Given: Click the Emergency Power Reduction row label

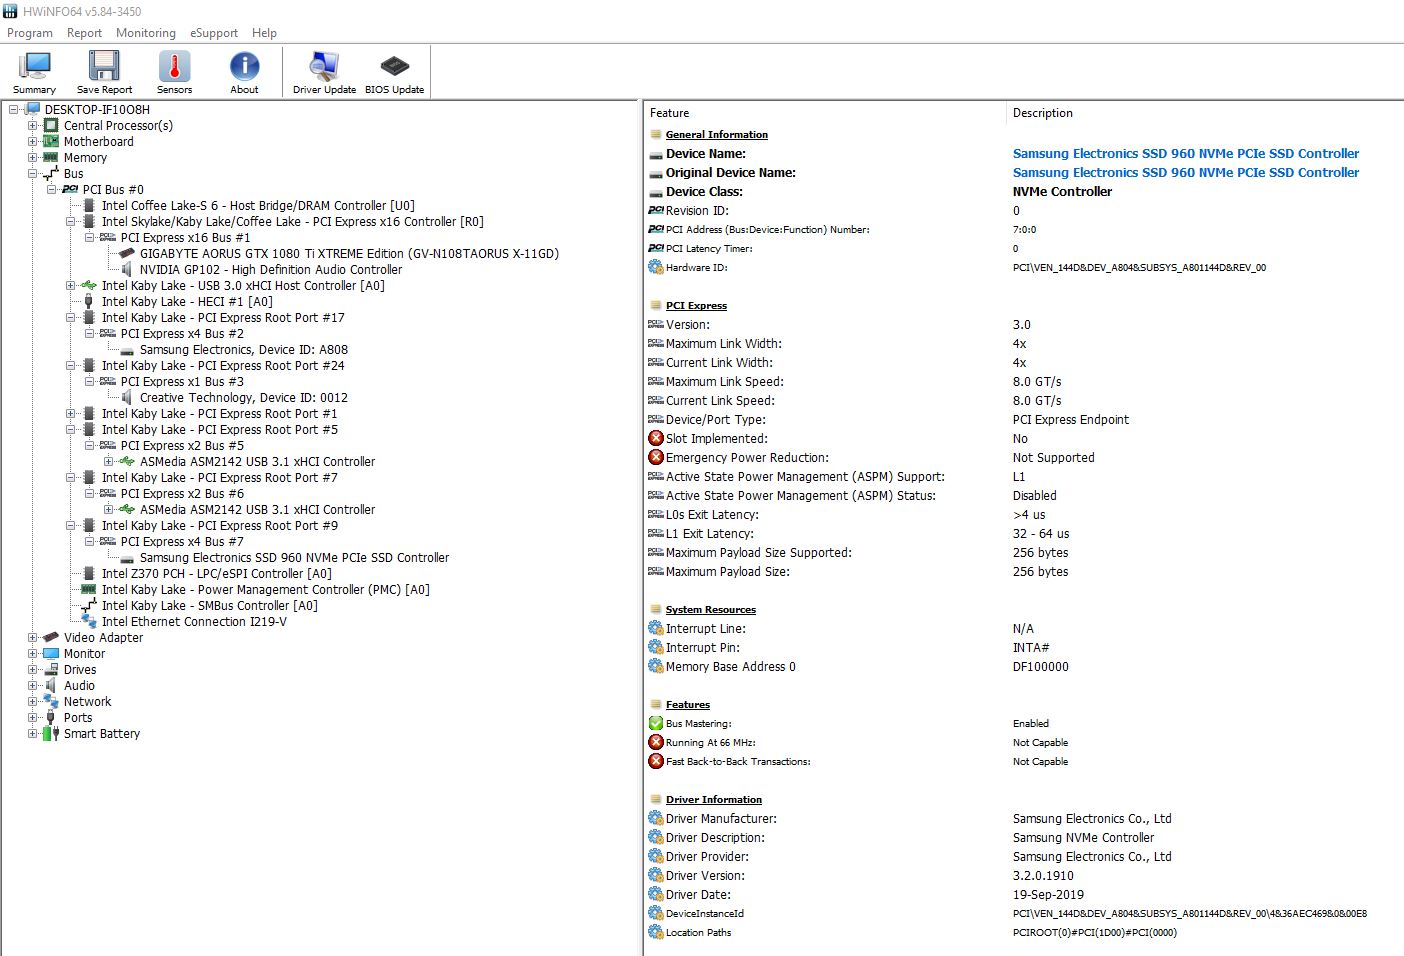Looking at the screenshot, I should pos(747,458).
